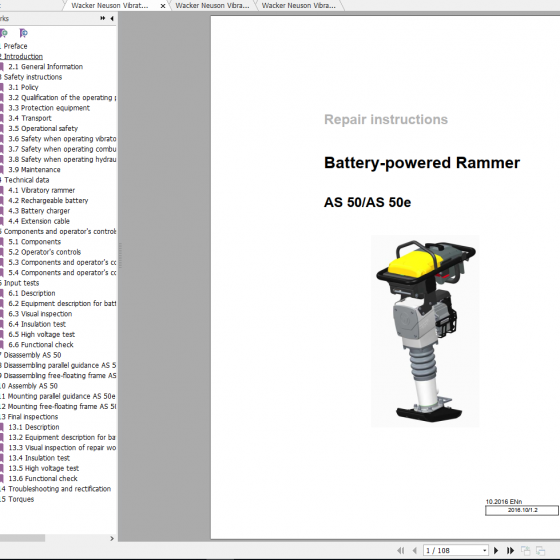Select the first Wacker Neuson Vibrat... tab

click(109, 5)
